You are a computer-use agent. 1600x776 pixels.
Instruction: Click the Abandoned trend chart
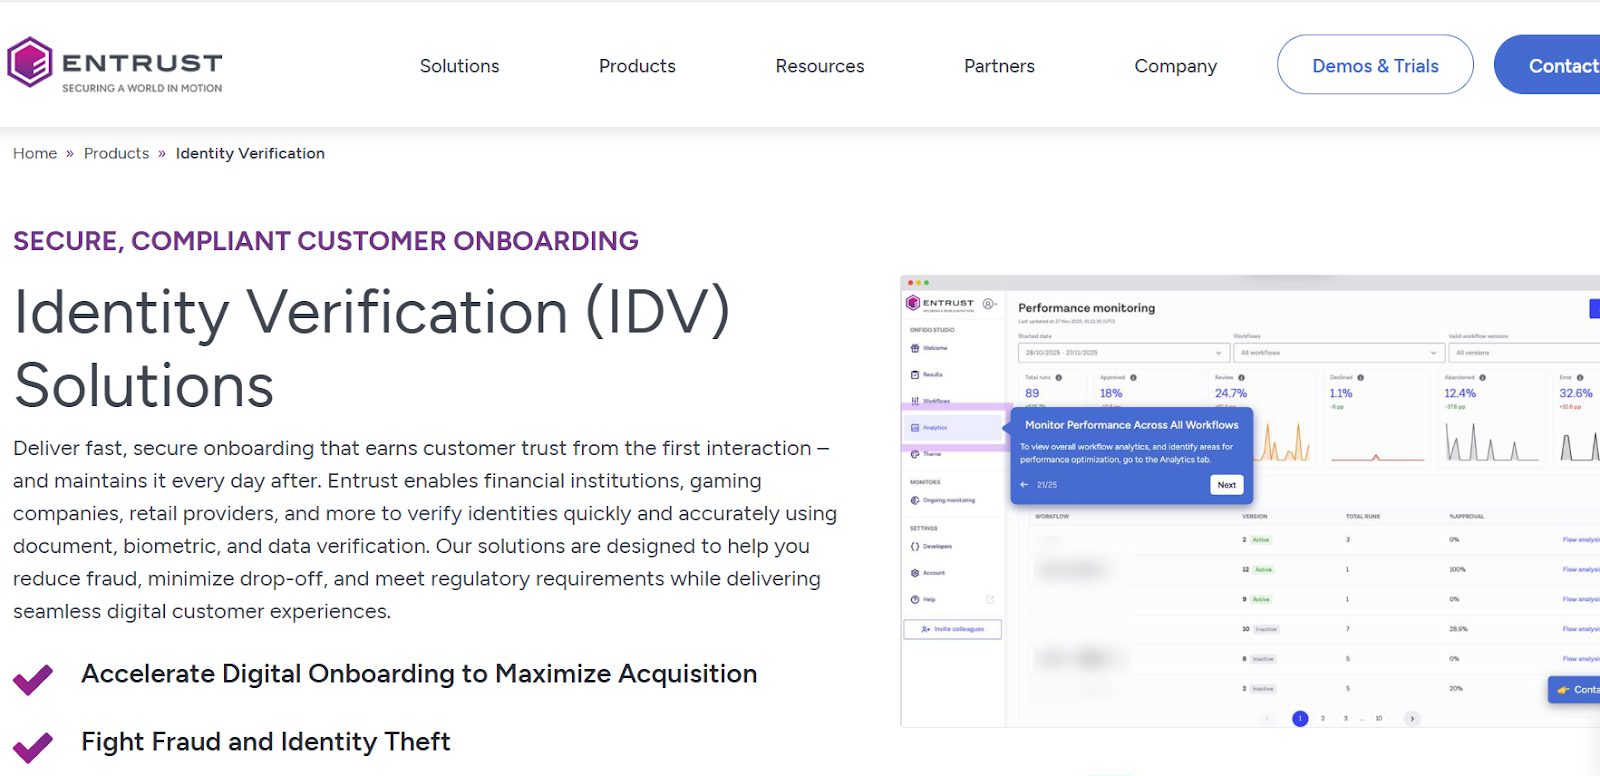[1492, 442]
